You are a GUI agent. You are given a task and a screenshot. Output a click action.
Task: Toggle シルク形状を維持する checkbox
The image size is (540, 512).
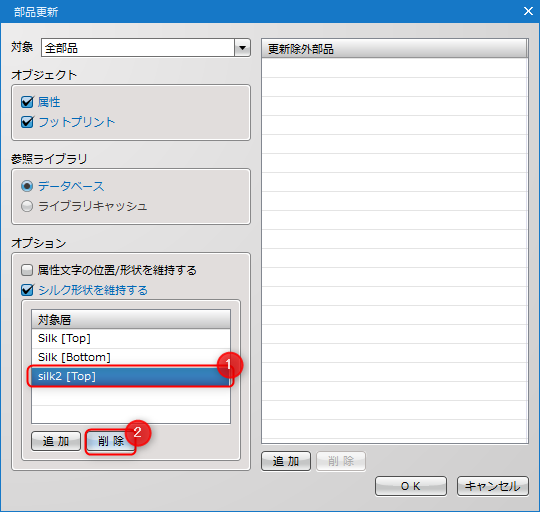point(27,290)
